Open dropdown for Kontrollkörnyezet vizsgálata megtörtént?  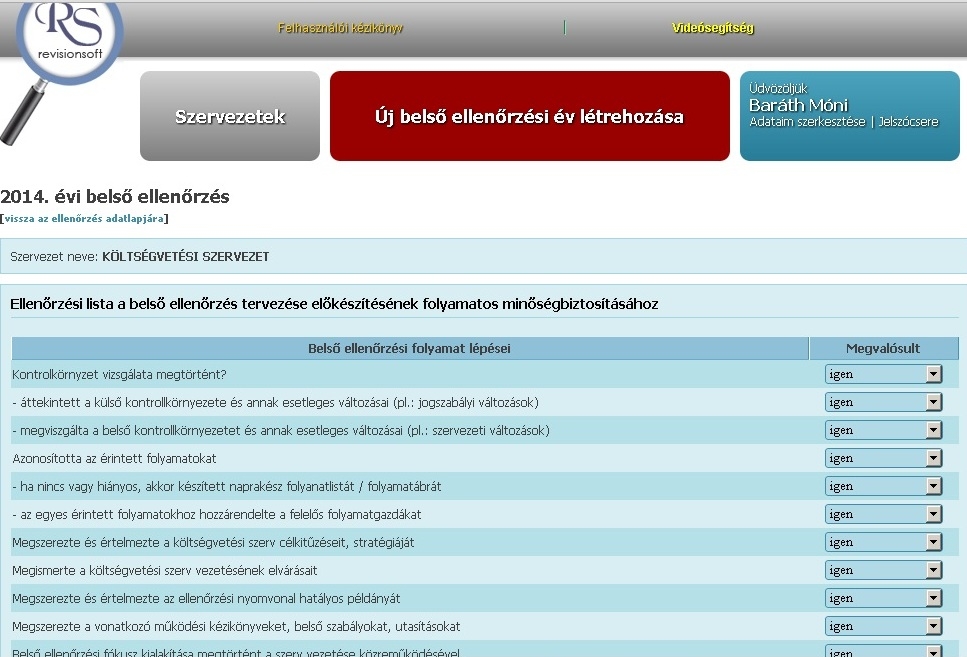tap(883, 374)
